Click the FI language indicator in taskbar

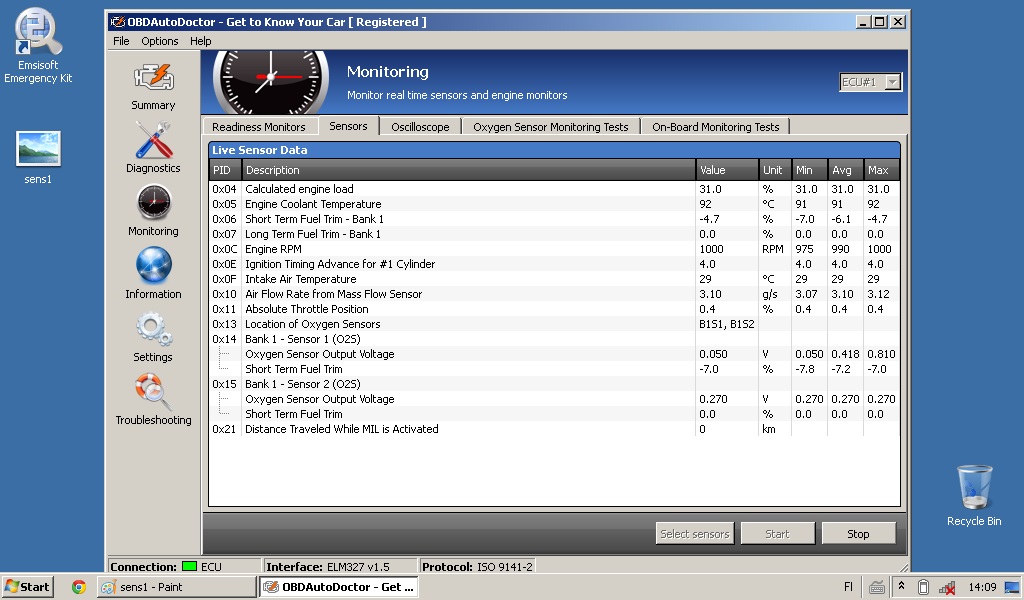point(848,587)
